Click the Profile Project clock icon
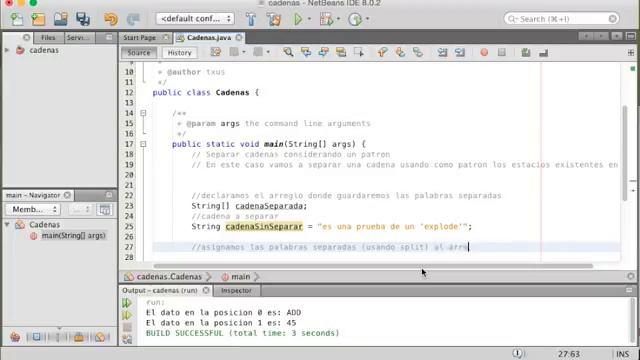640x360 pixels. (355, 19)
